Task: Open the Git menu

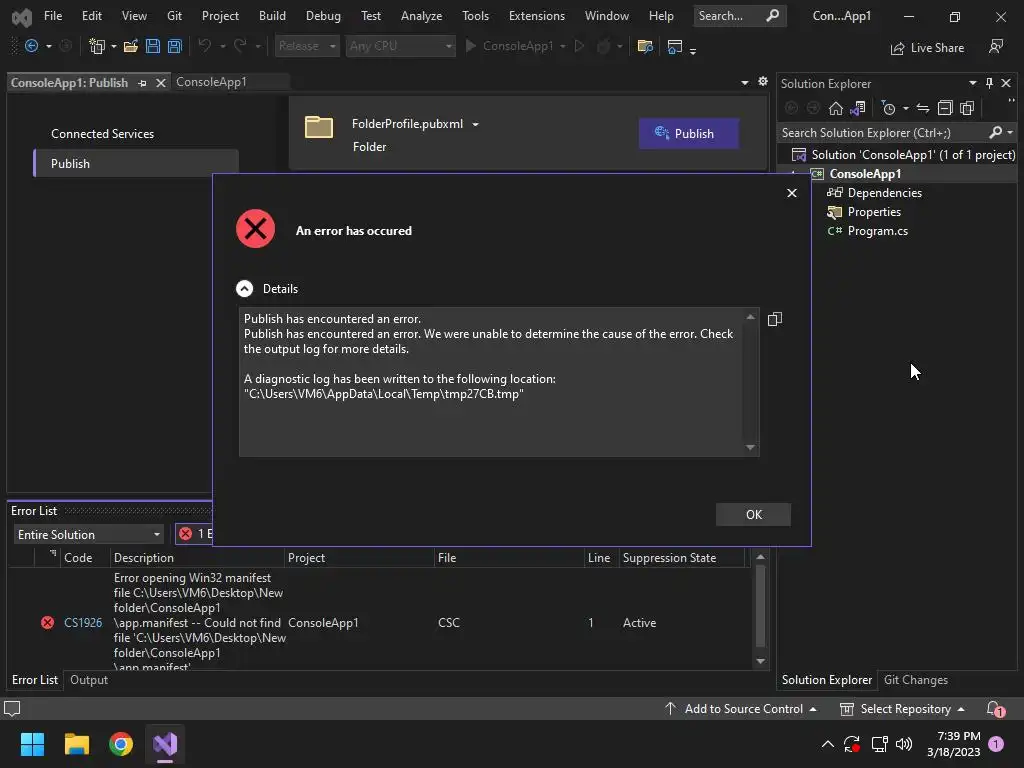Action: [174, 16]
